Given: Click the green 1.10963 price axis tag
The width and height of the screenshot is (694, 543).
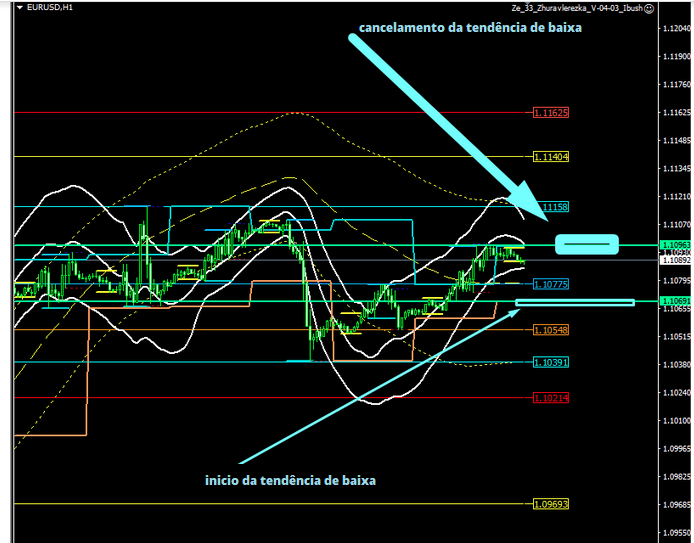Looking at the screenshot, I should [x=675, y=244].
